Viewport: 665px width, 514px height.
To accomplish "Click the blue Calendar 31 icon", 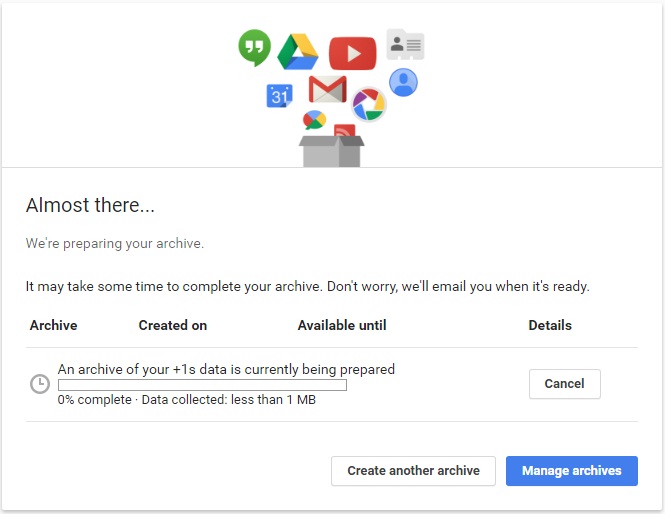I will [x=279, y=96].
